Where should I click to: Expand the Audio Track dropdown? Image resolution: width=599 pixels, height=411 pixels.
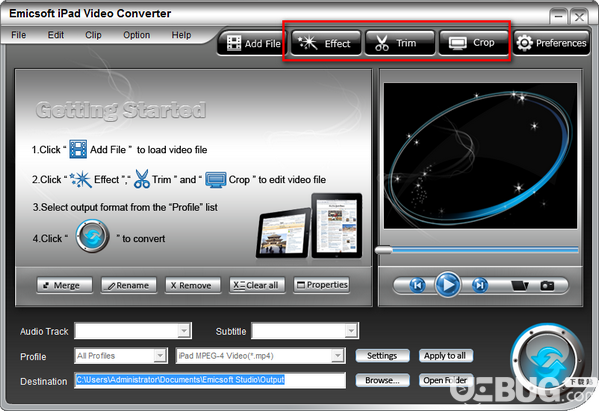coord(184,331)
